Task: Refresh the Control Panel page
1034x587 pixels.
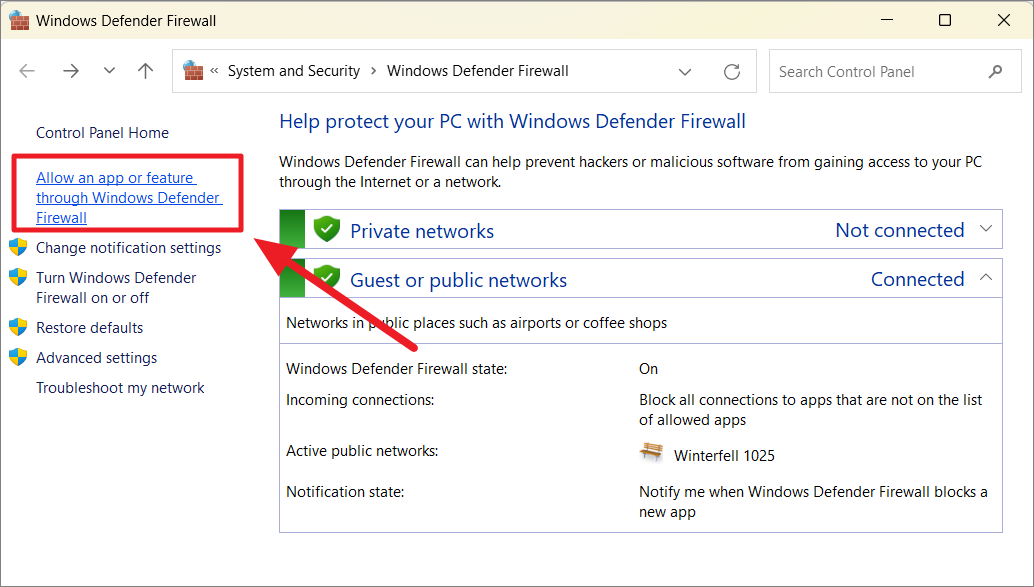Action: [732, 71]
